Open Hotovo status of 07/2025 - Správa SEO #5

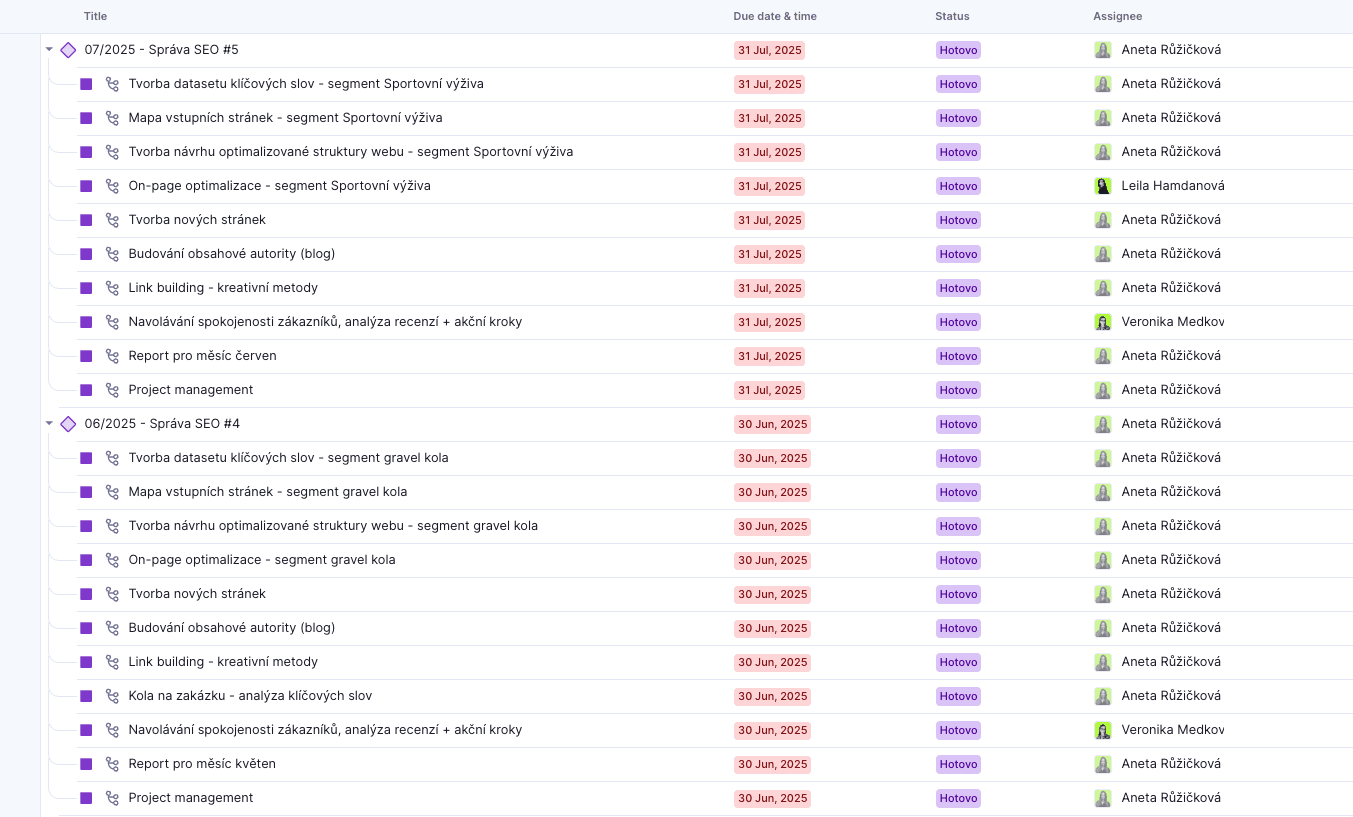[x=958, y=50]
